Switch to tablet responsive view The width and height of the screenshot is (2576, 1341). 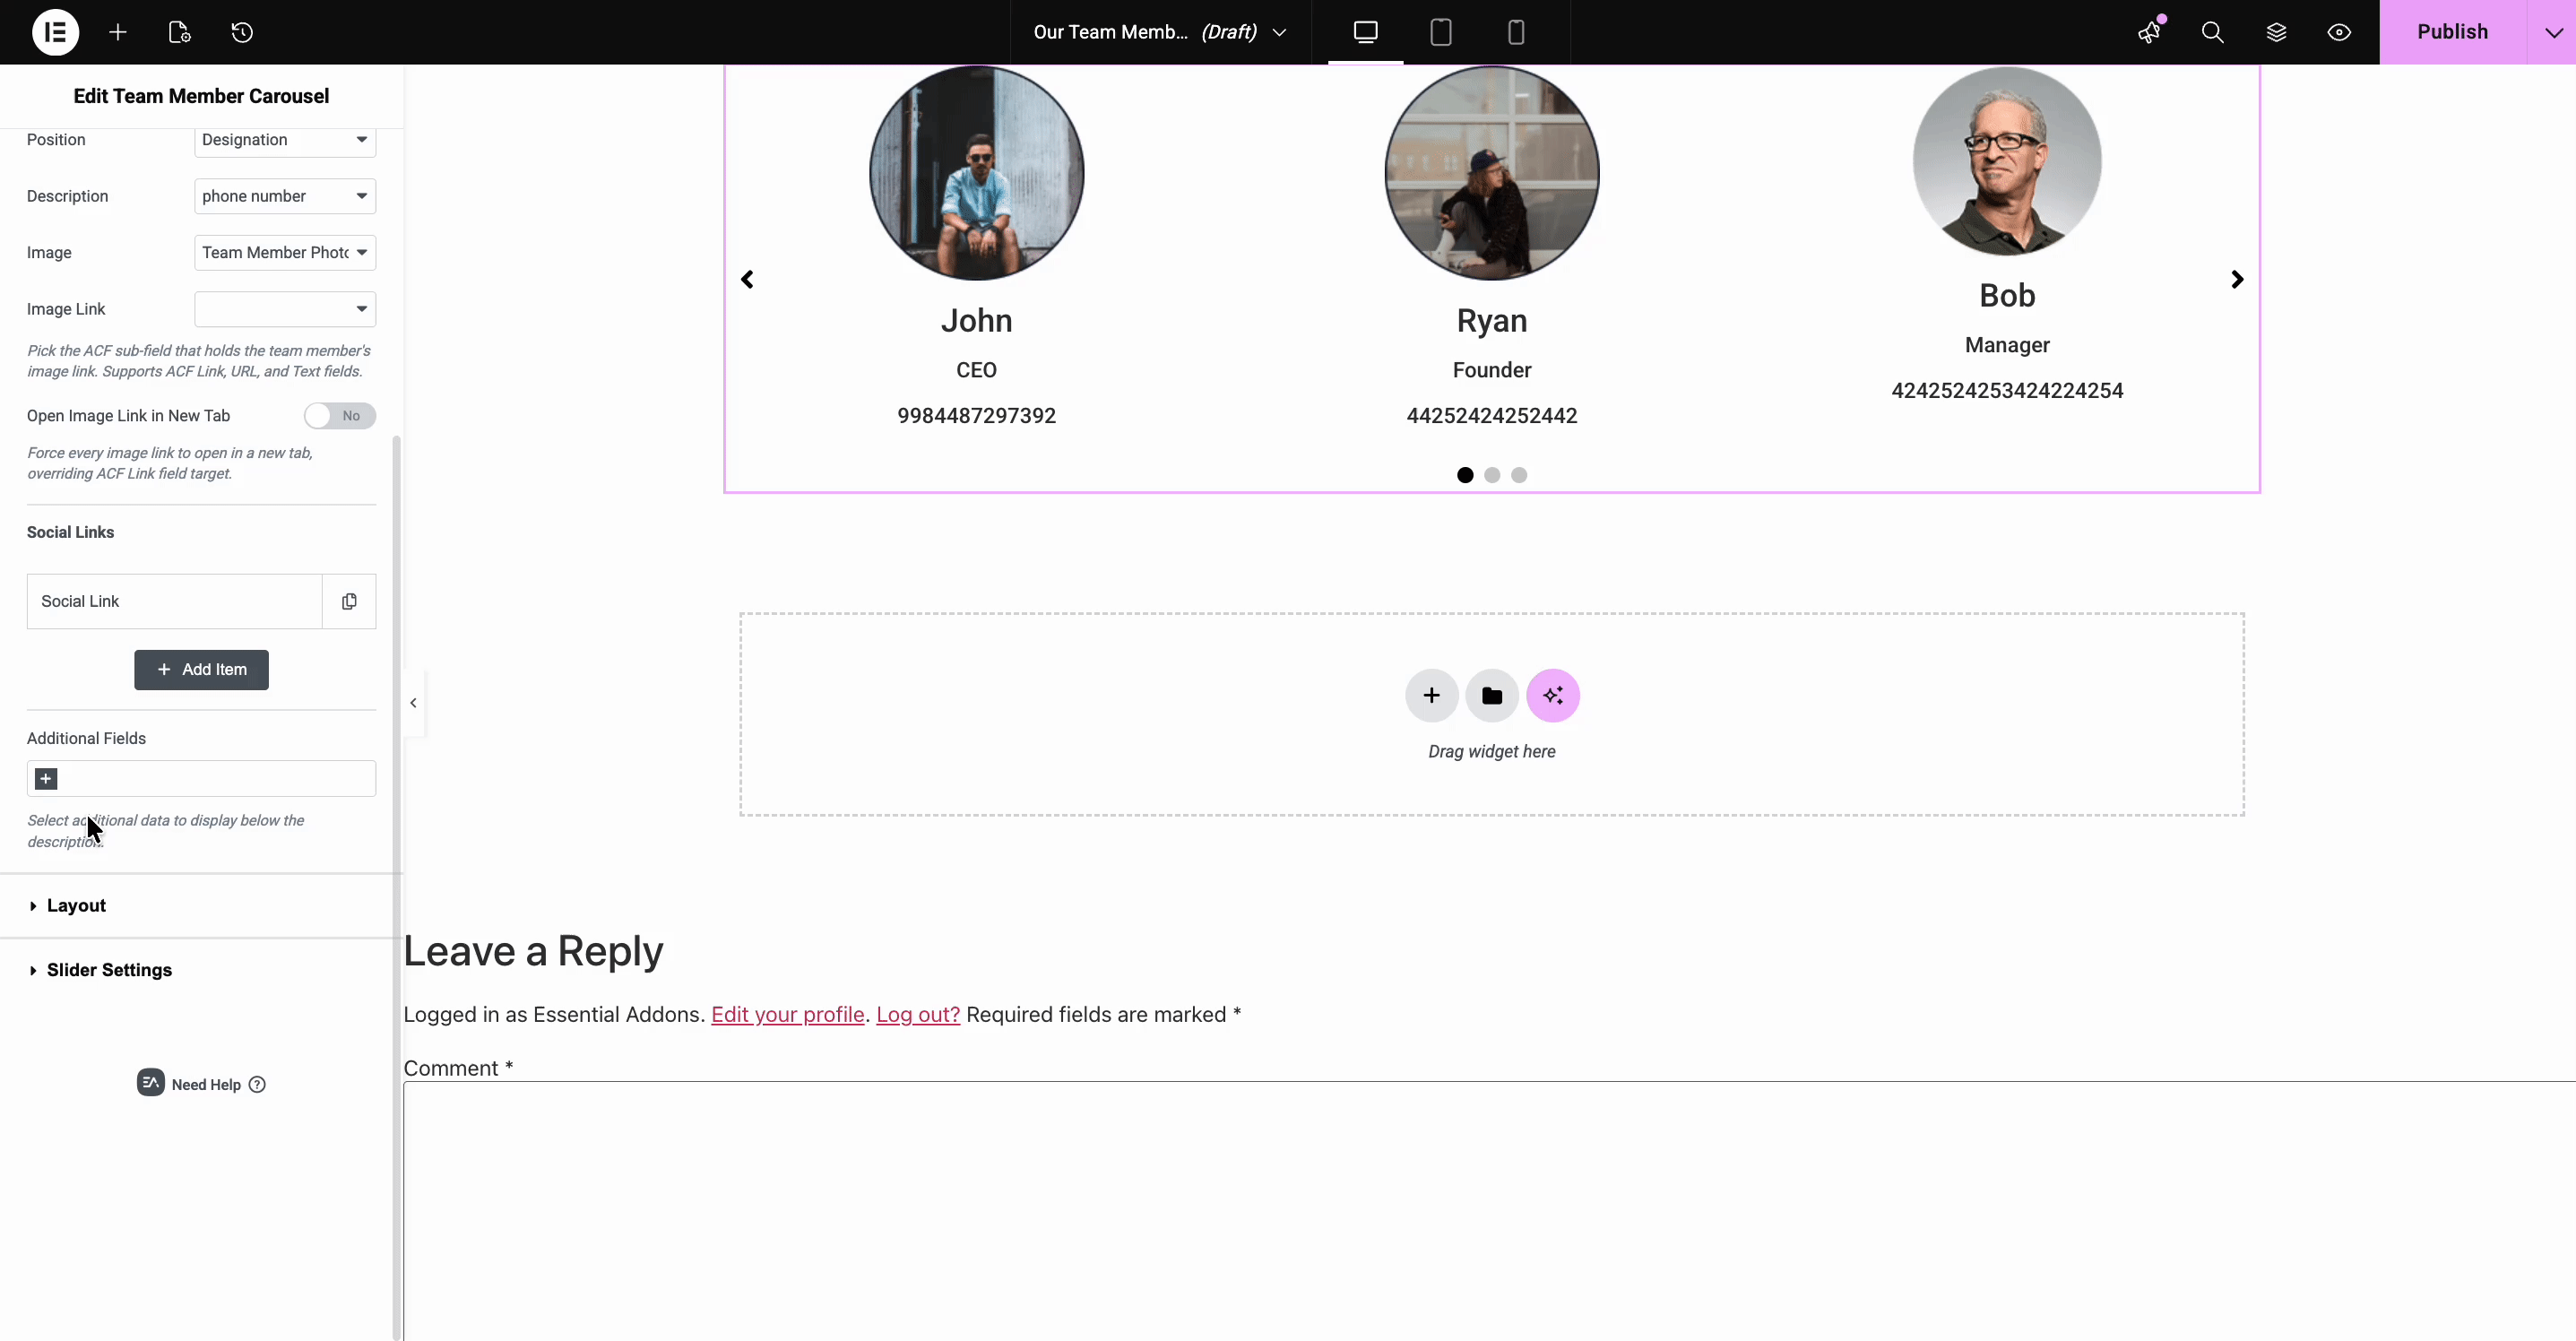click(1441, 32)
